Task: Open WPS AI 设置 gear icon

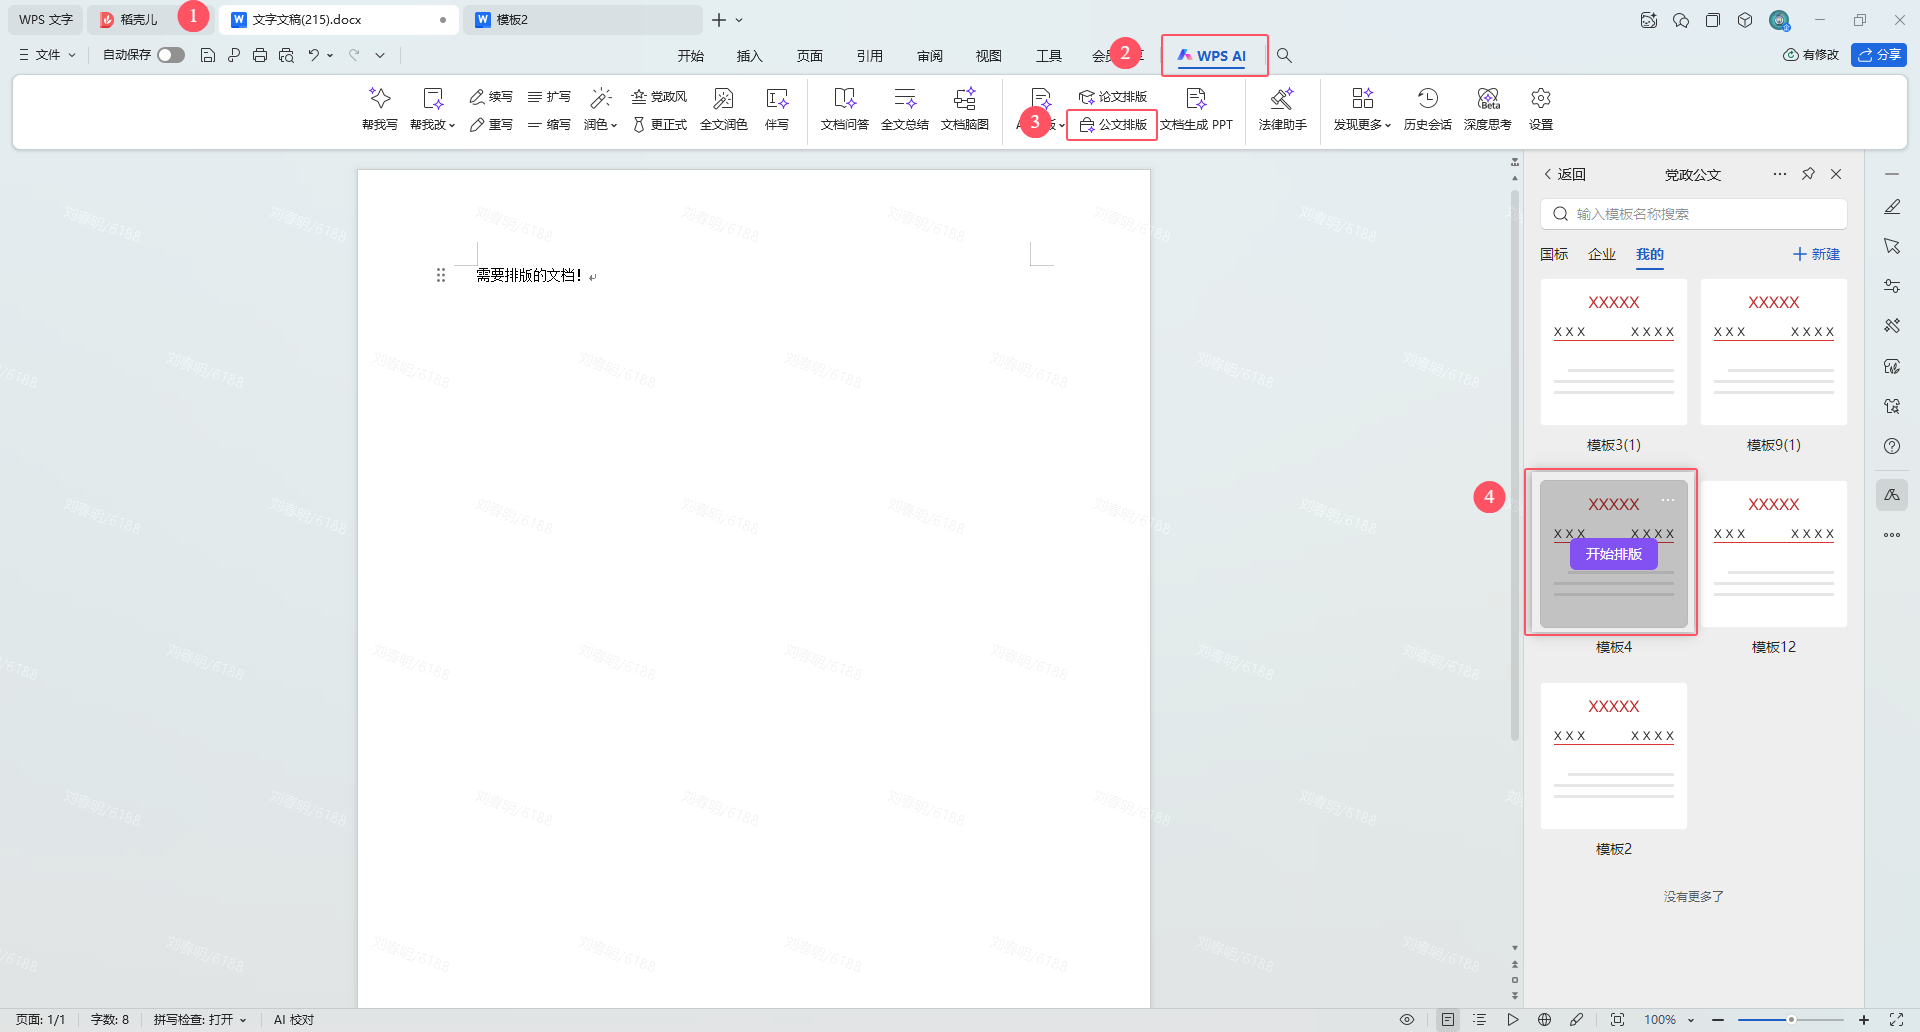Action: 1540,99
